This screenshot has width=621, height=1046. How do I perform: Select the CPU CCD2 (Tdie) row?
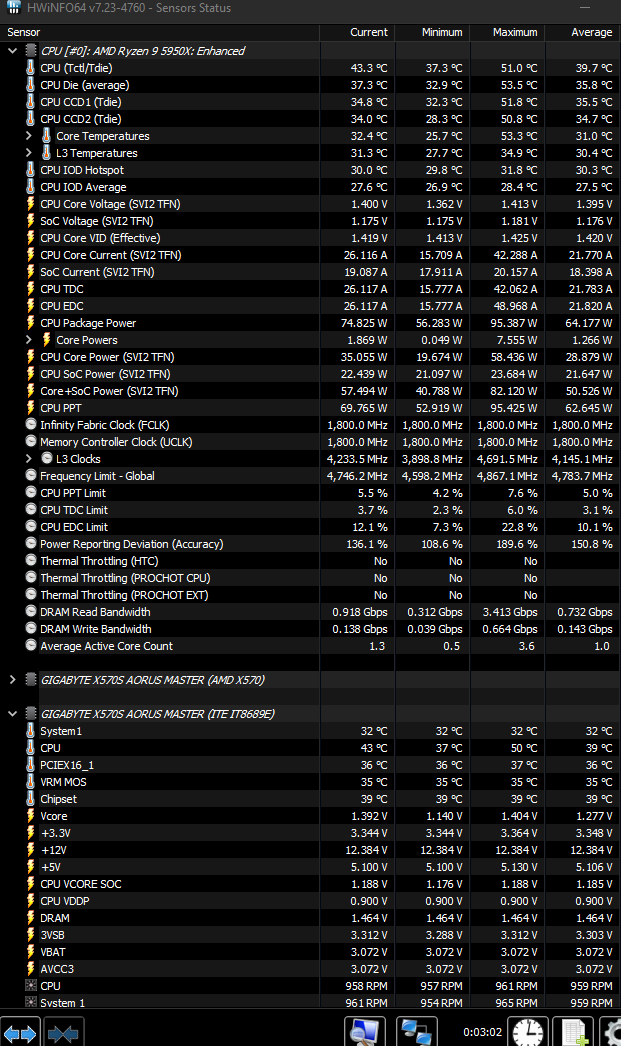[310, 119]
